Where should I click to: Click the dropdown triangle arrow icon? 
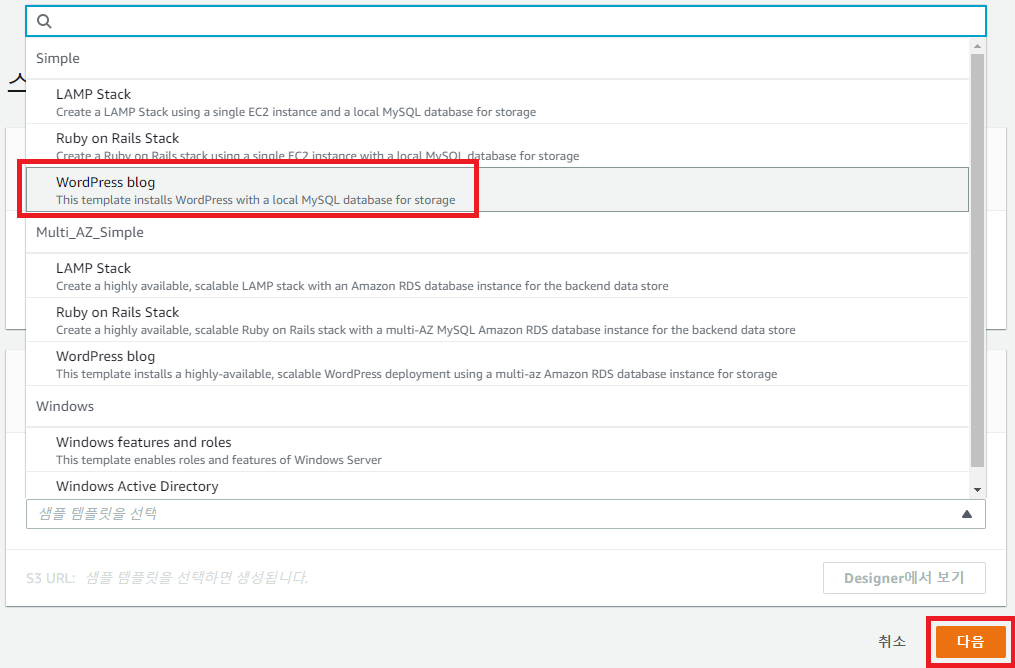[x=966, y=514]
